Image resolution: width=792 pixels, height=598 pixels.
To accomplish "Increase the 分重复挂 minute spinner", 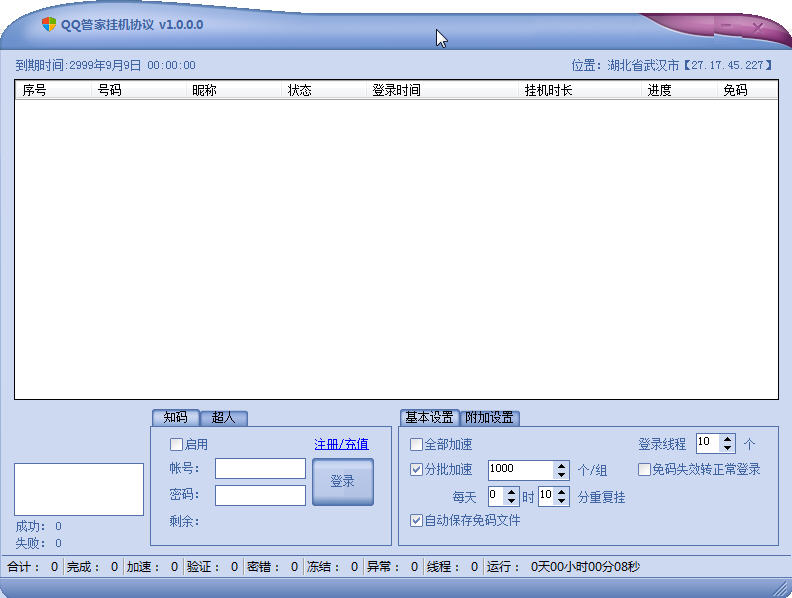I will pyautogui.click(x=562, y=492).
